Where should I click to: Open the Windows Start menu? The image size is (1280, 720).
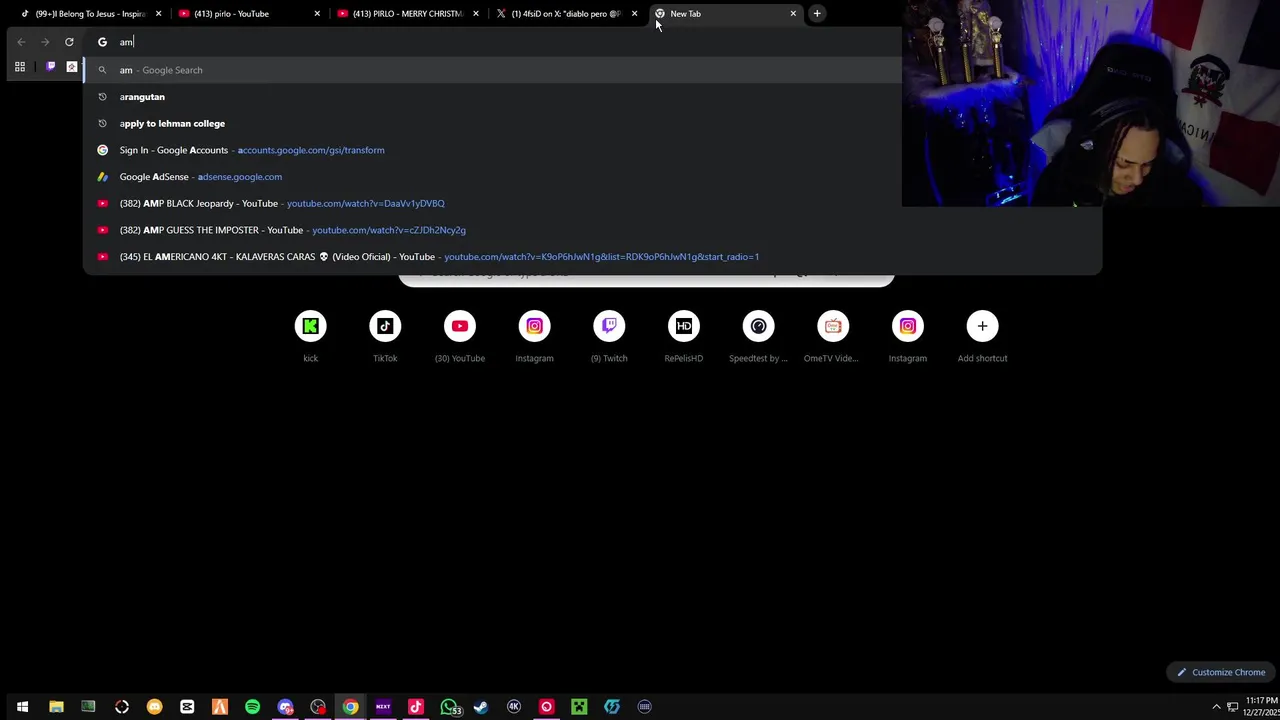click(x=22, y=707)
